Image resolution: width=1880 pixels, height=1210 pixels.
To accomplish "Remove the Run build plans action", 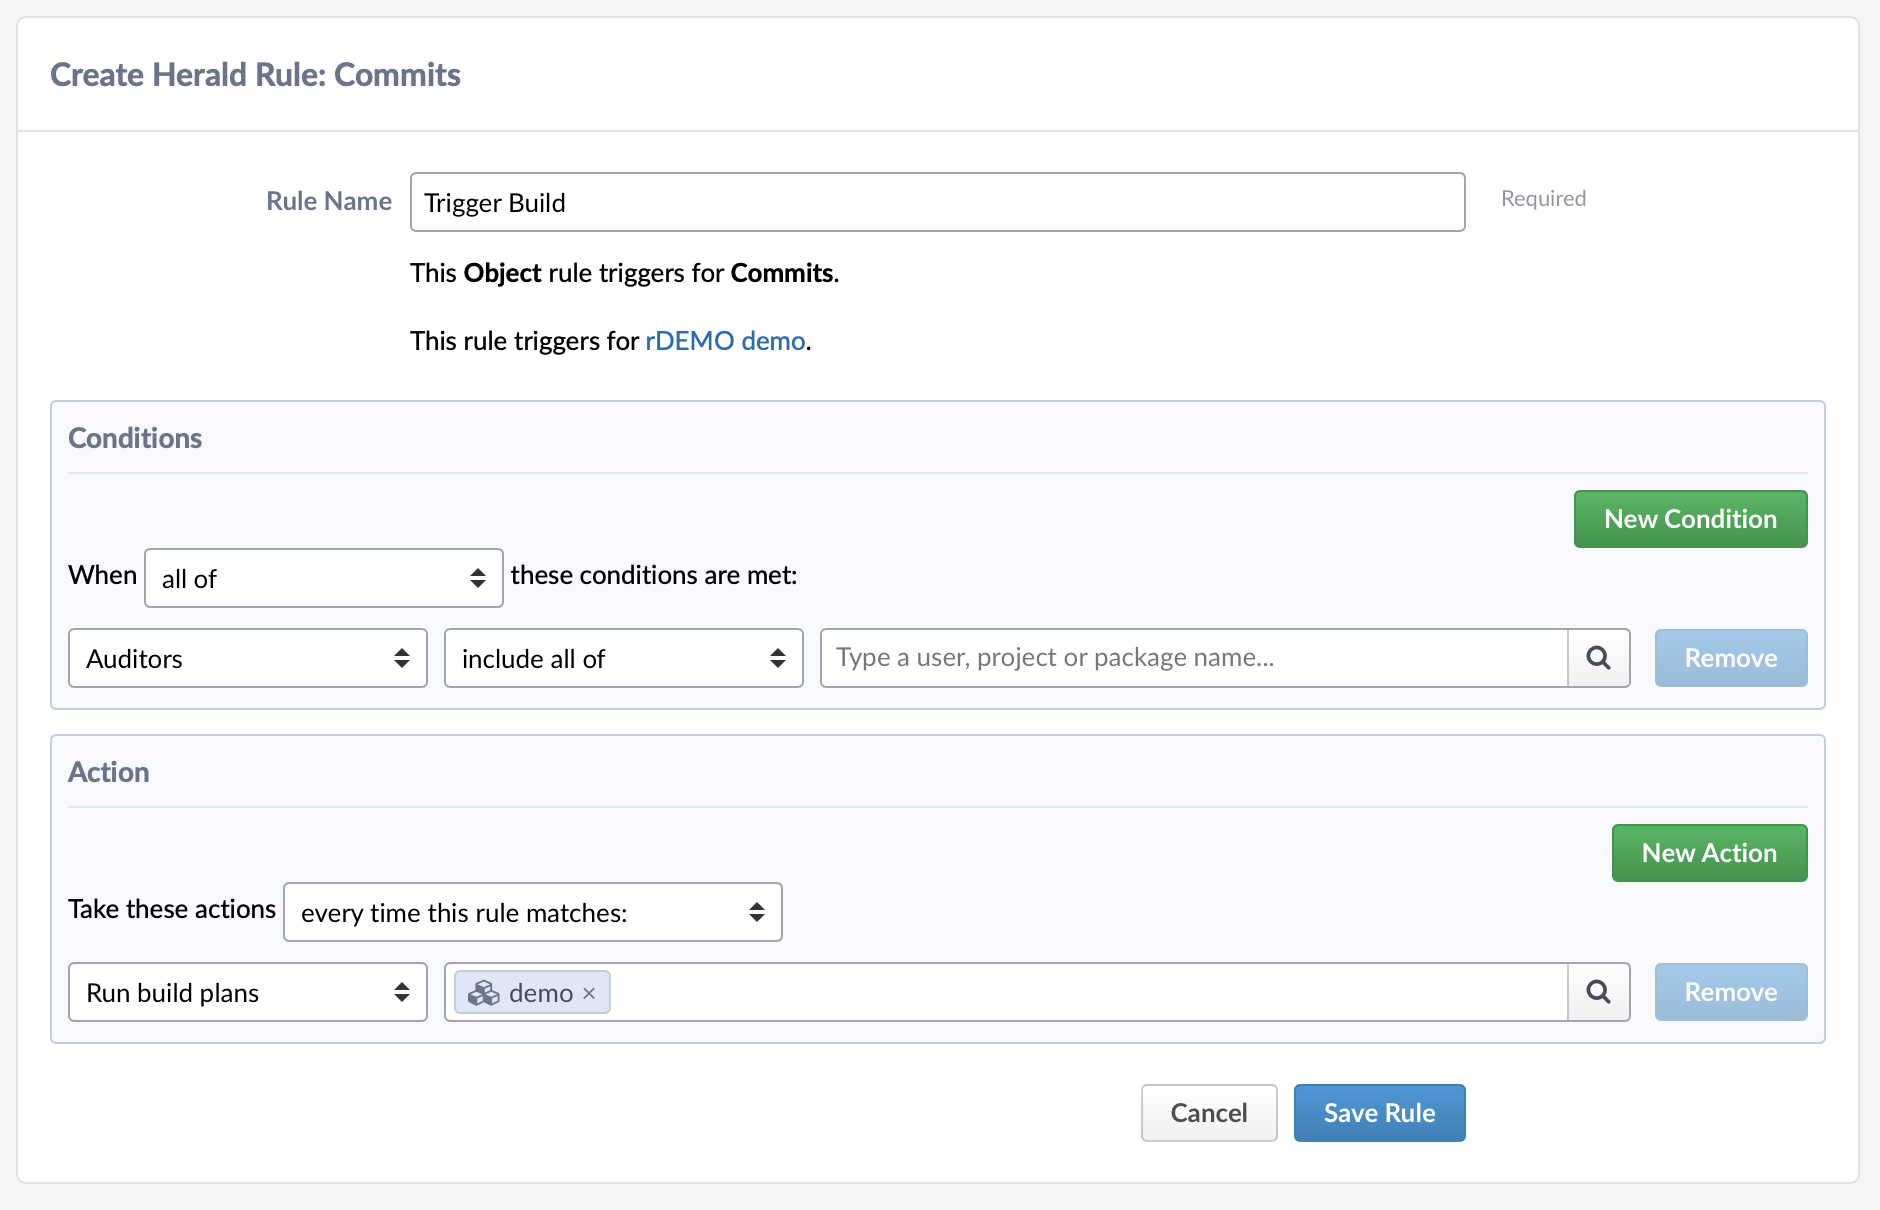I will [1730, 992].
